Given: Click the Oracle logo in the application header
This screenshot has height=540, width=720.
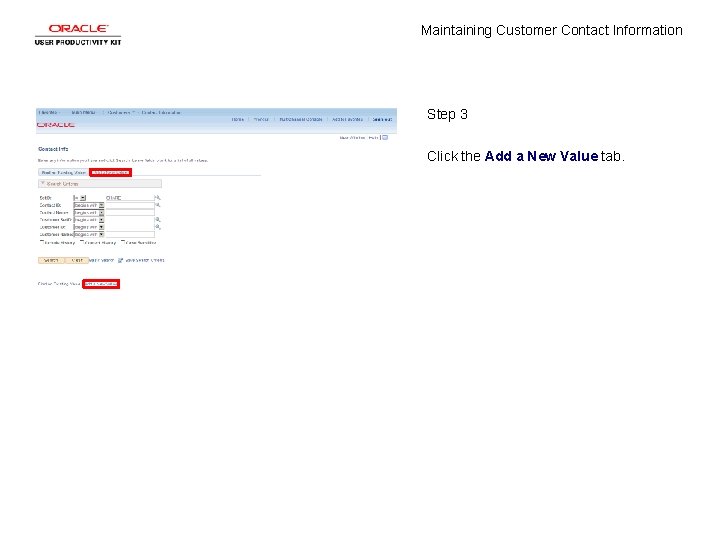Looking at the screenshot, I should click(x=56, y=124).
